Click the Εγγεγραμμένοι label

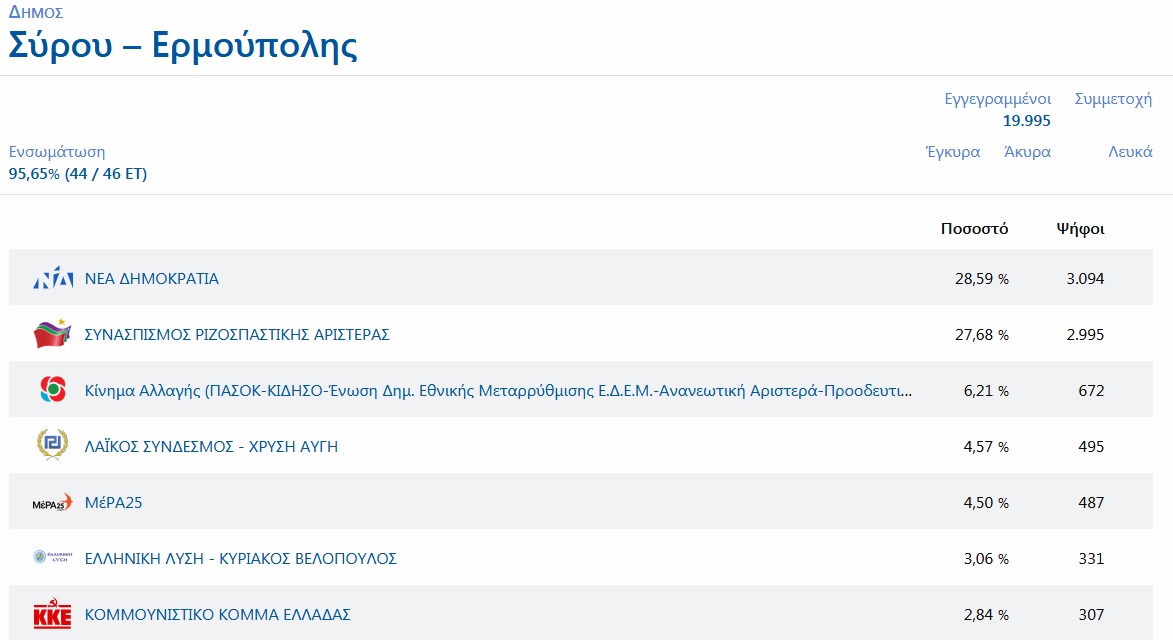tap(997, 99)
